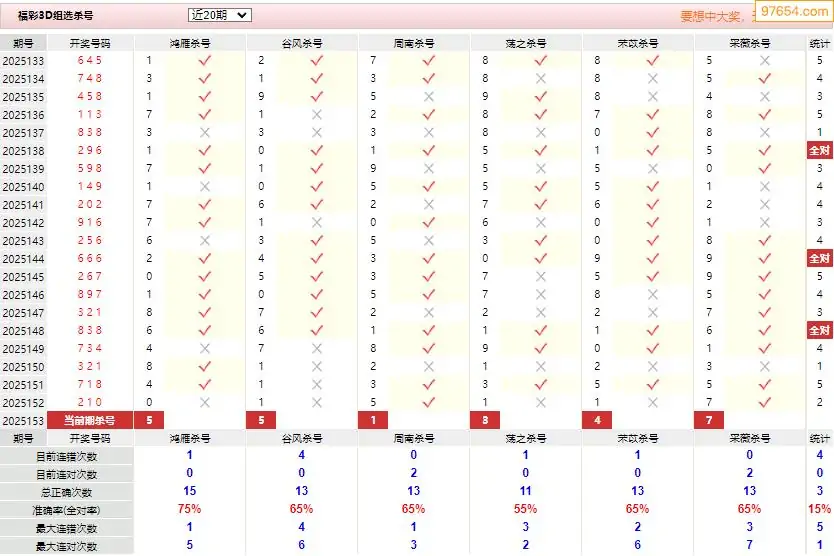Click draw numbers 8 9 7
The width and height of the screenshot is (834, 556).
90,294
